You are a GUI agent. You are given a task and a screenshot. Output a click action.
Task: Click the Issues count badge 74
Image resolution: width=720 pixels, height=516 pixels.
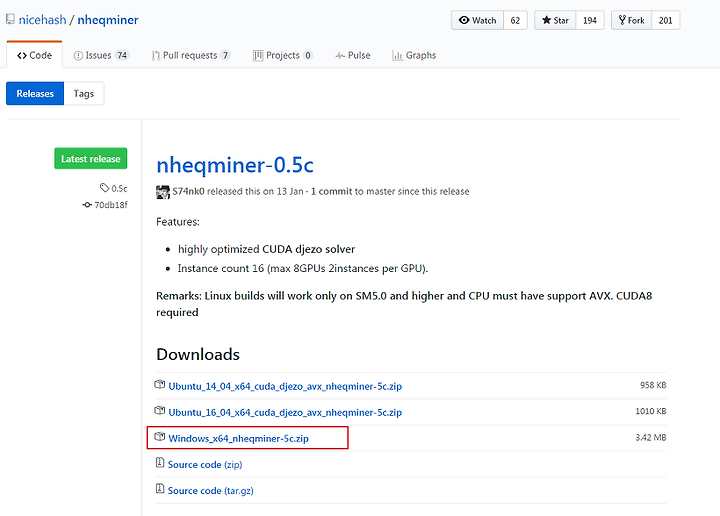click(122, 55)
